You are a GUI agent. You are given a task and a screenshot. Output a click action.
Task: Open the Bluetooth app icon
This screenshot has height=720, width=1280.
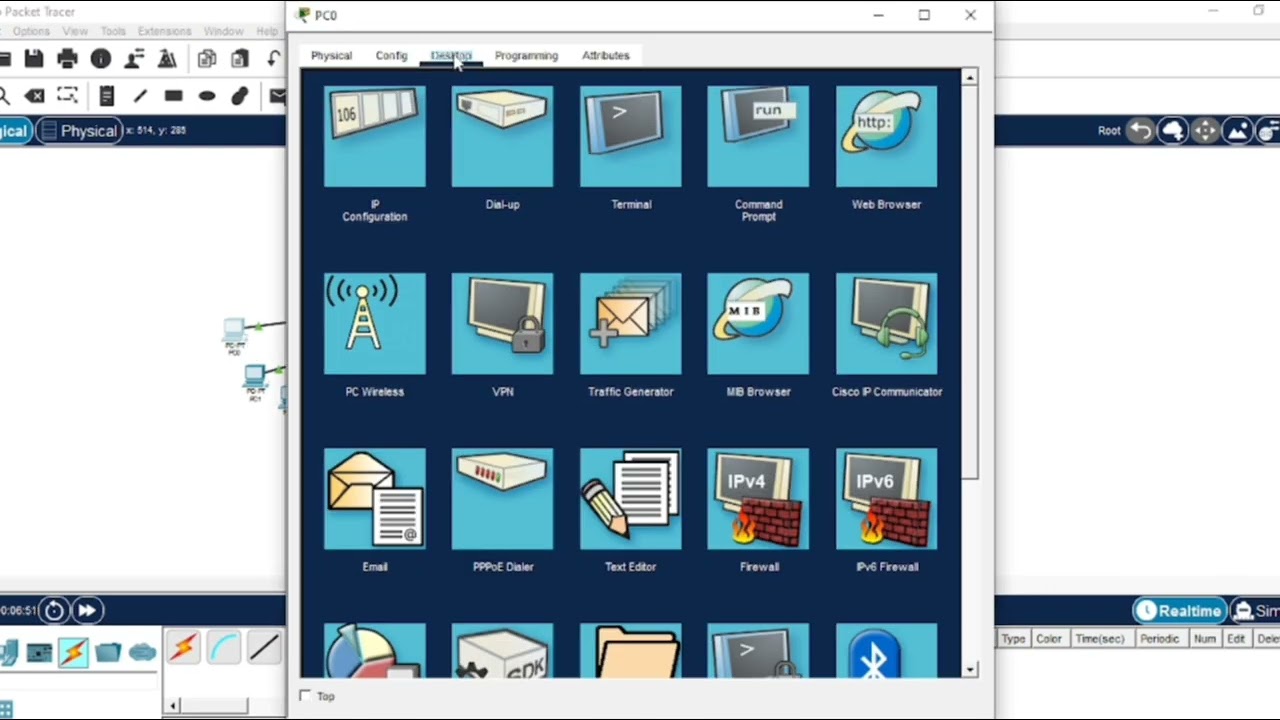point(886,650)
